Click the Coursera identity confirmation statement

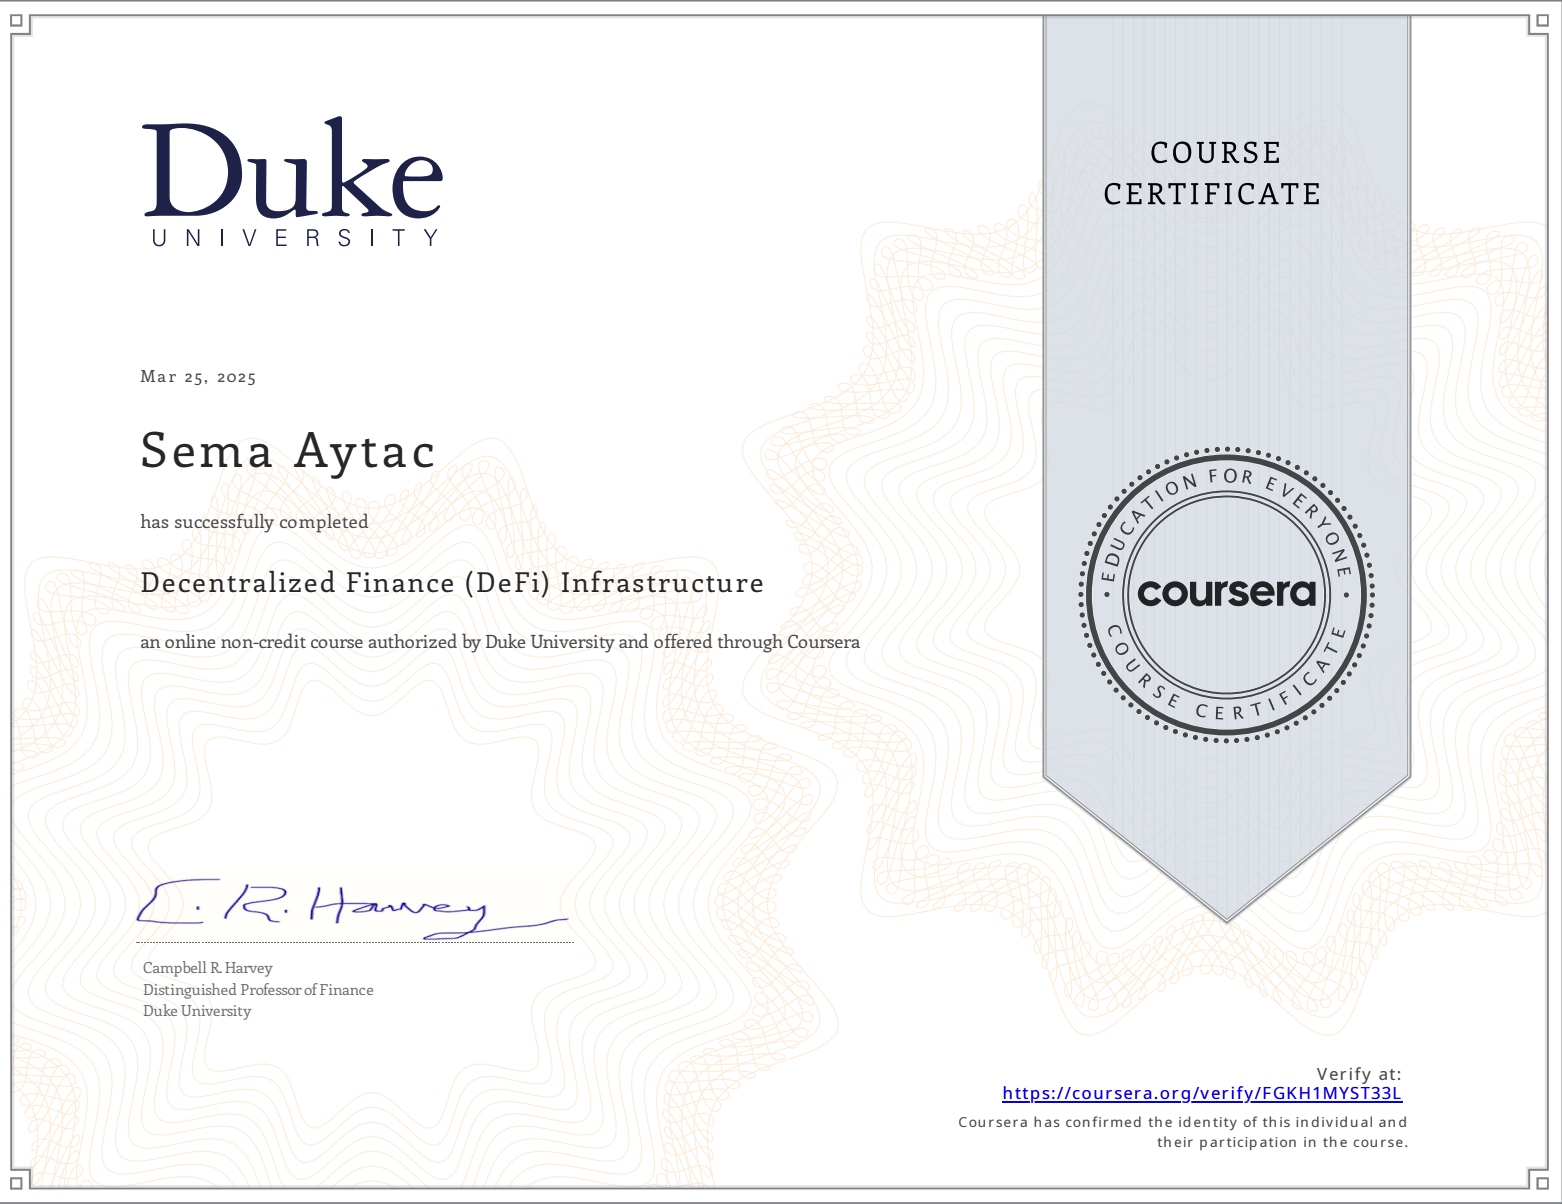click(x=1182, y=1132)
